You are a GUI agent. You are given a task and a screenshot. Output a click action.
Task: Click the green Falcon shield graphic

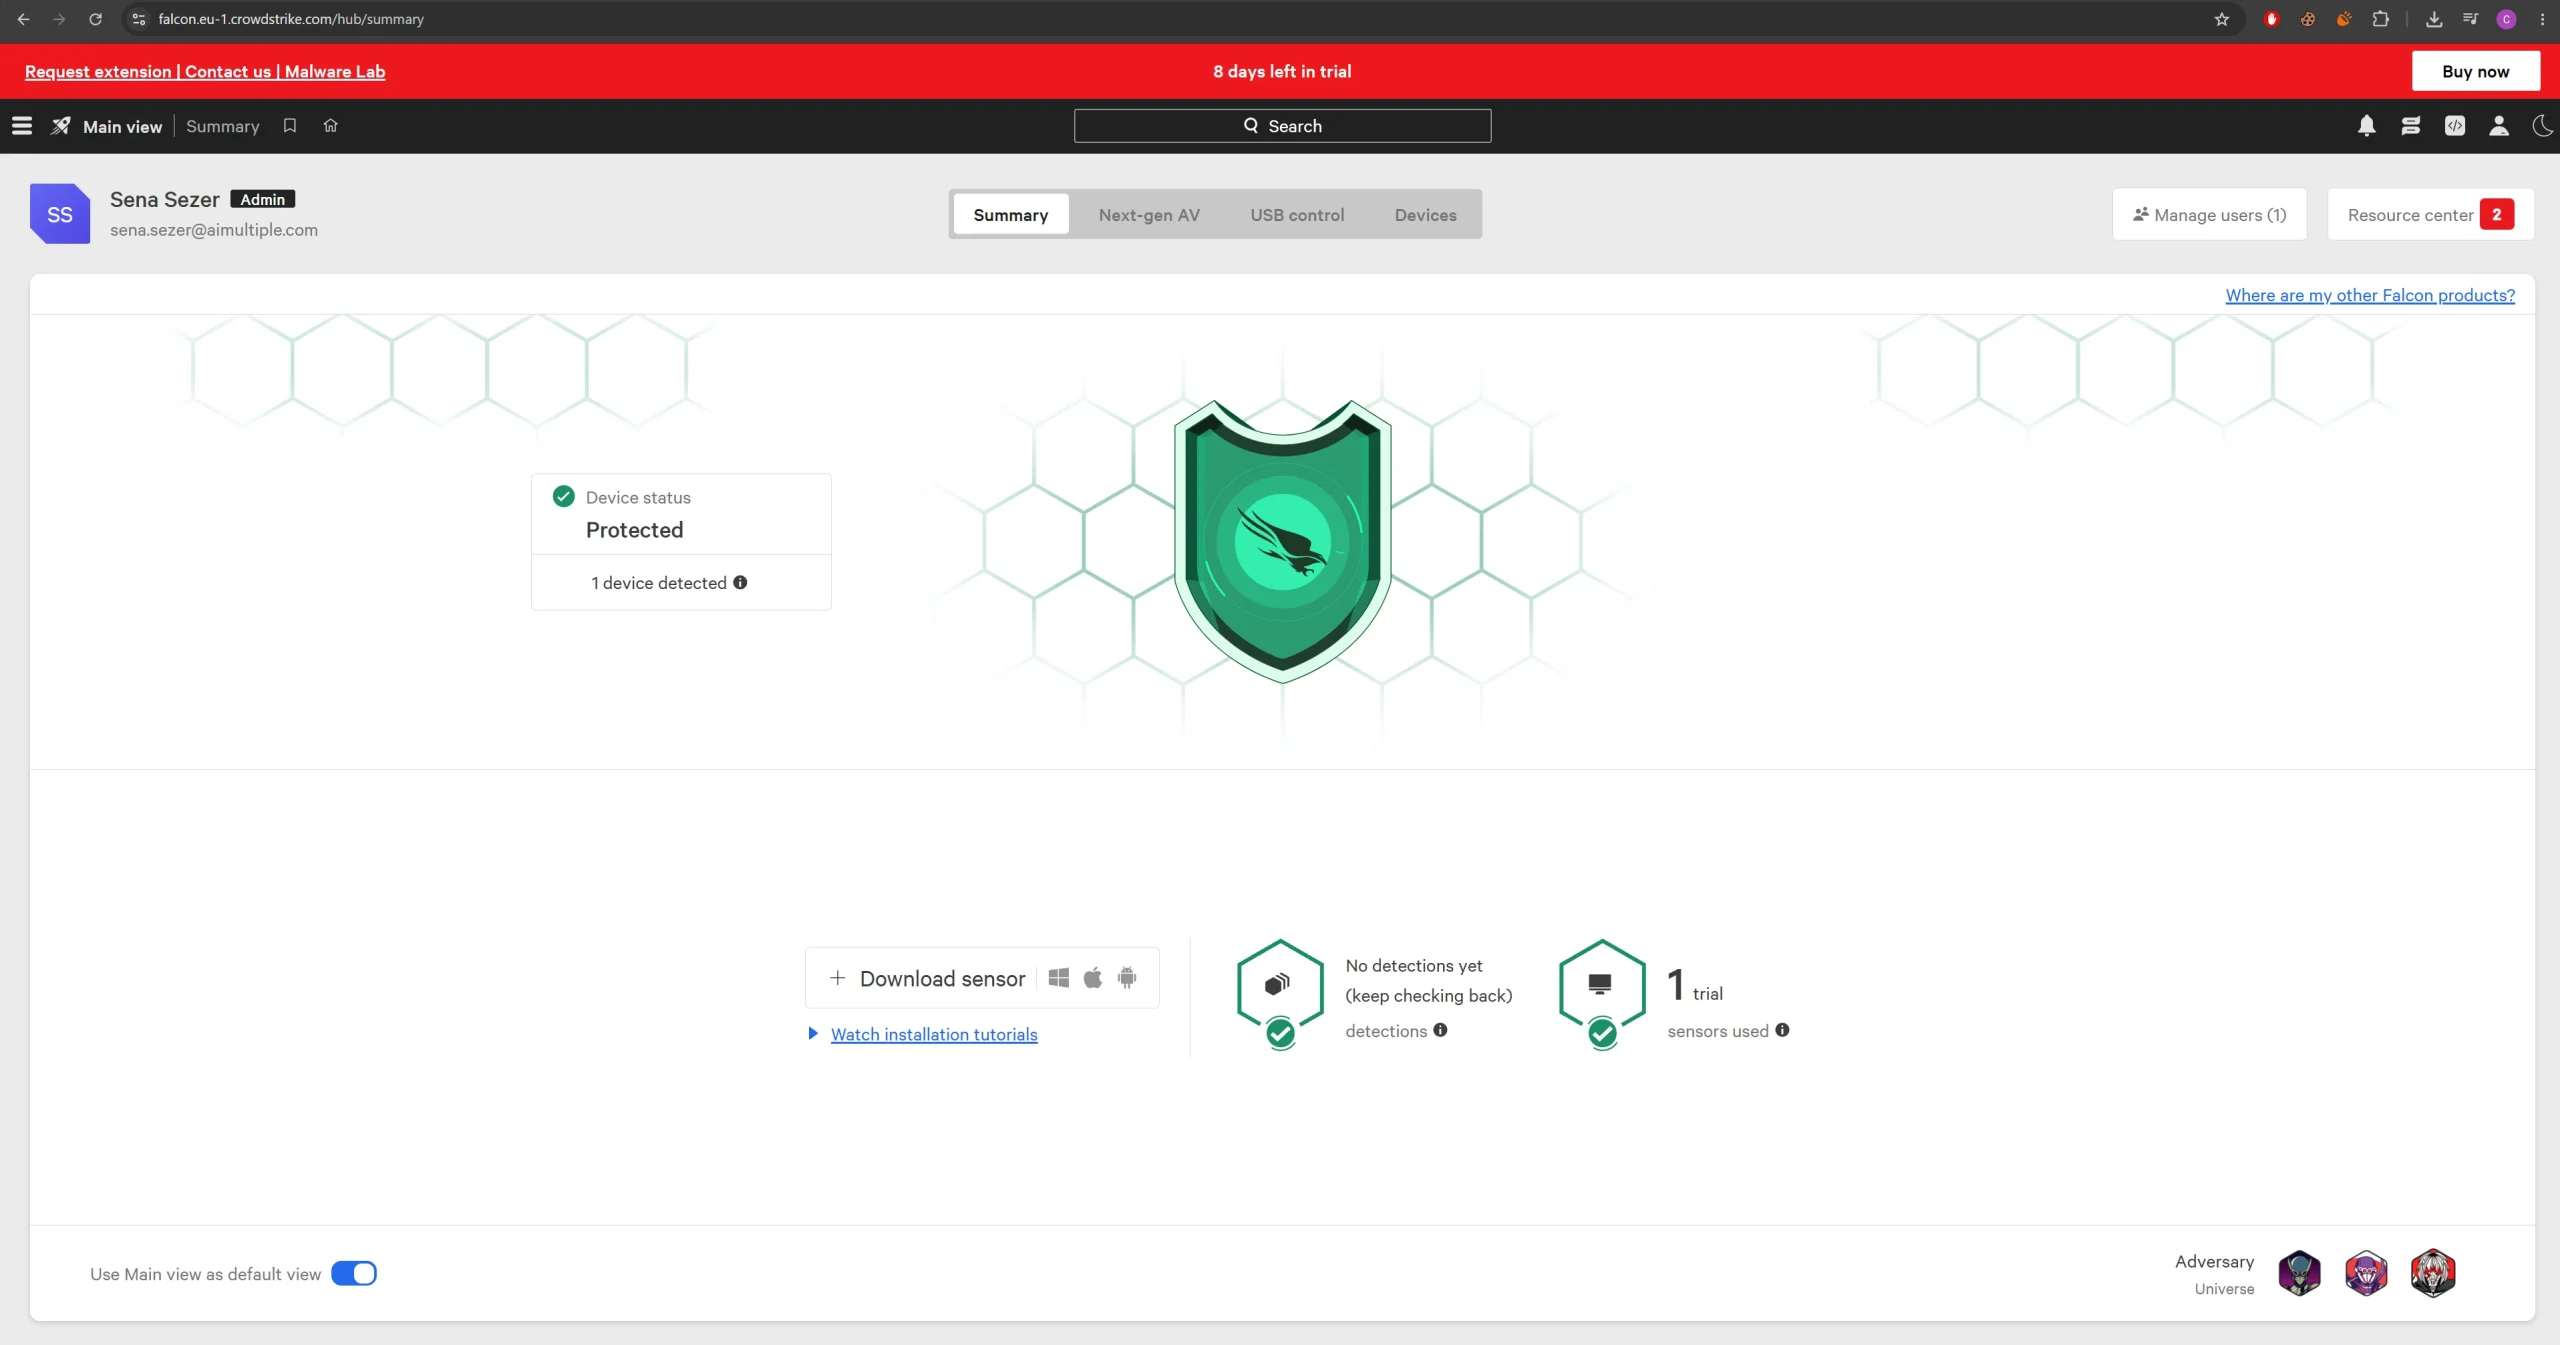[1282, 541]
